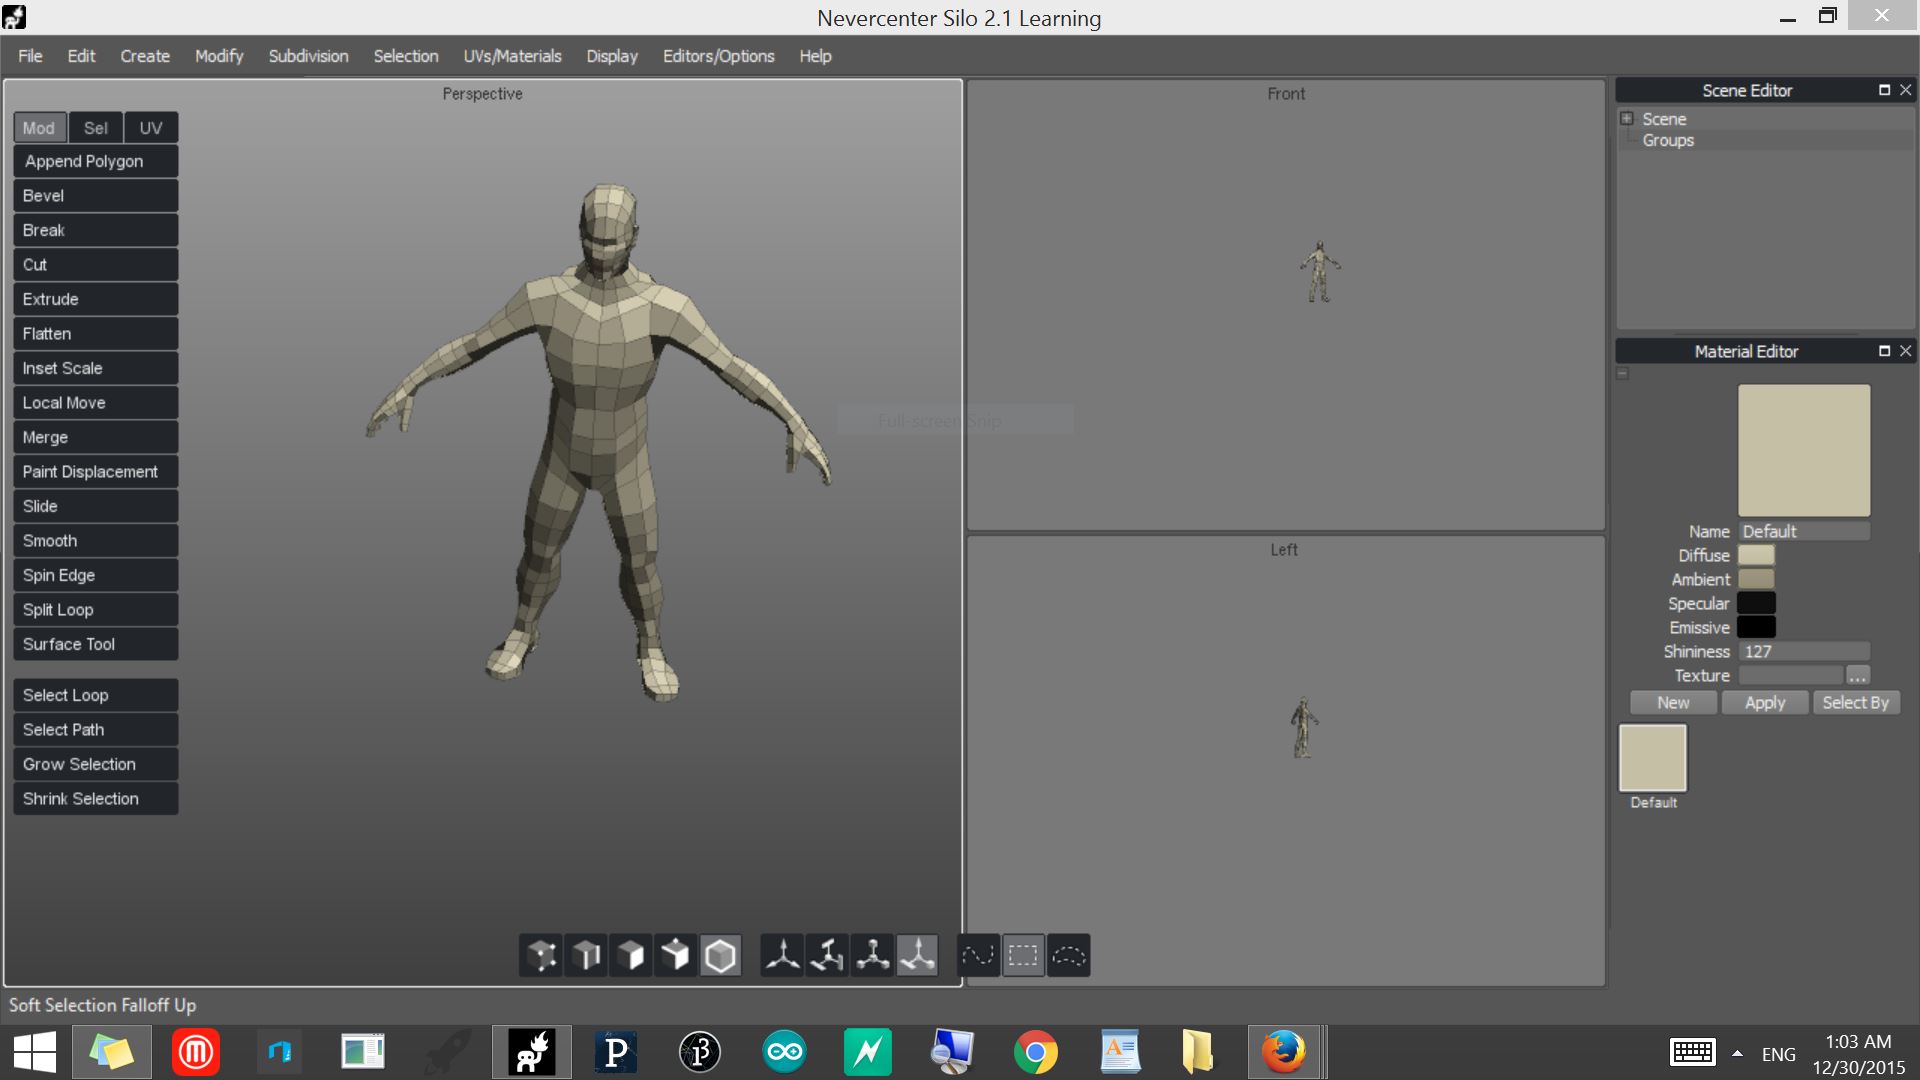Open the Edit menu

tap(81, 56)
